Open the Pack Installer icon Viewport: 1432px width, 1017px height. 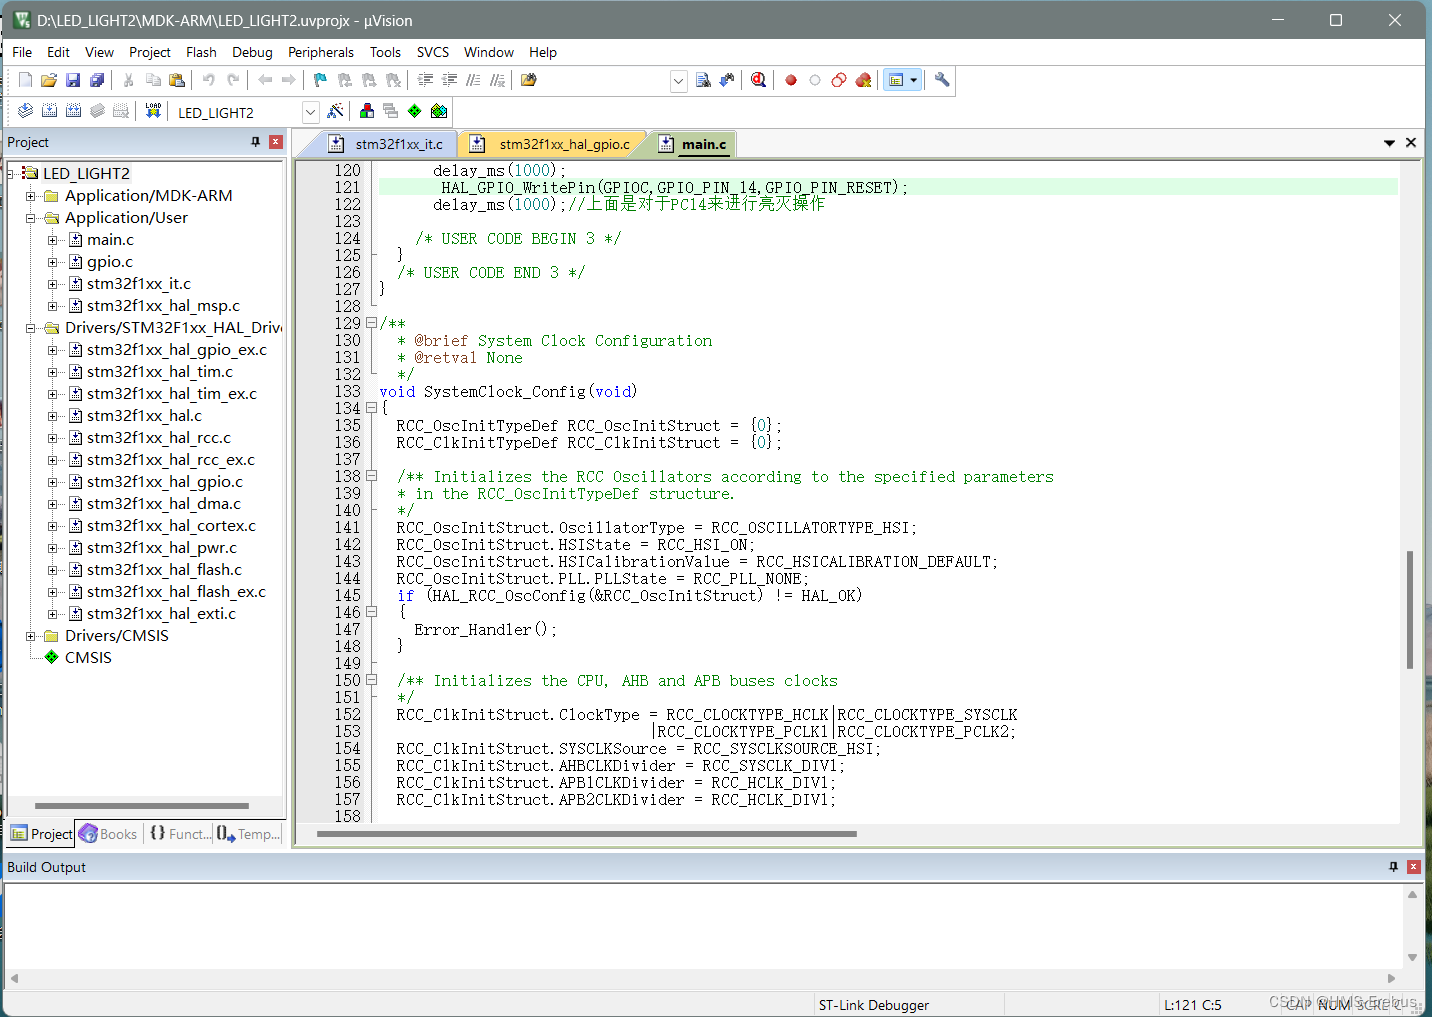[x=439, y=111]
